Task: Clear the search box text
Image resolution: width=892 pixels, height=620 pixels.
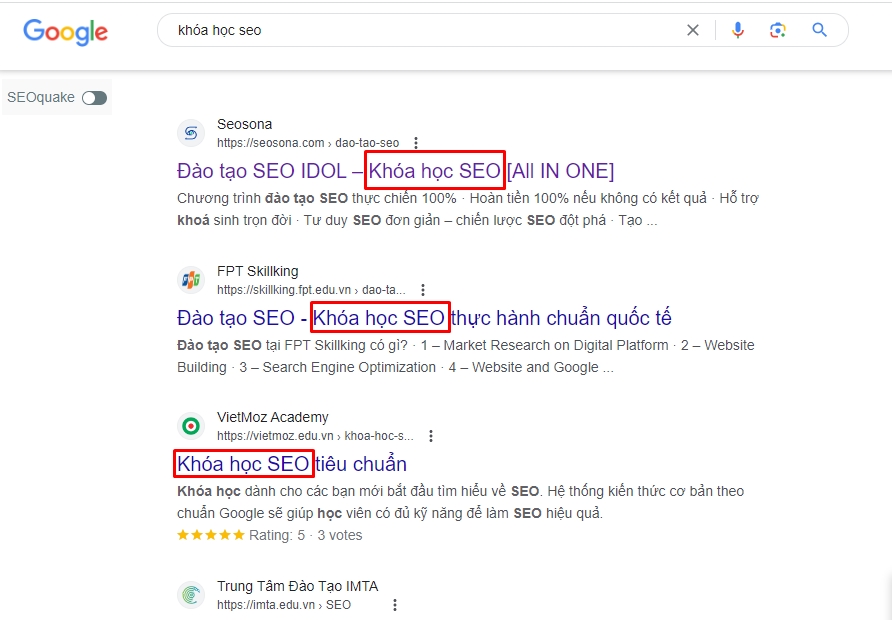Action: (x=693, y=30)
